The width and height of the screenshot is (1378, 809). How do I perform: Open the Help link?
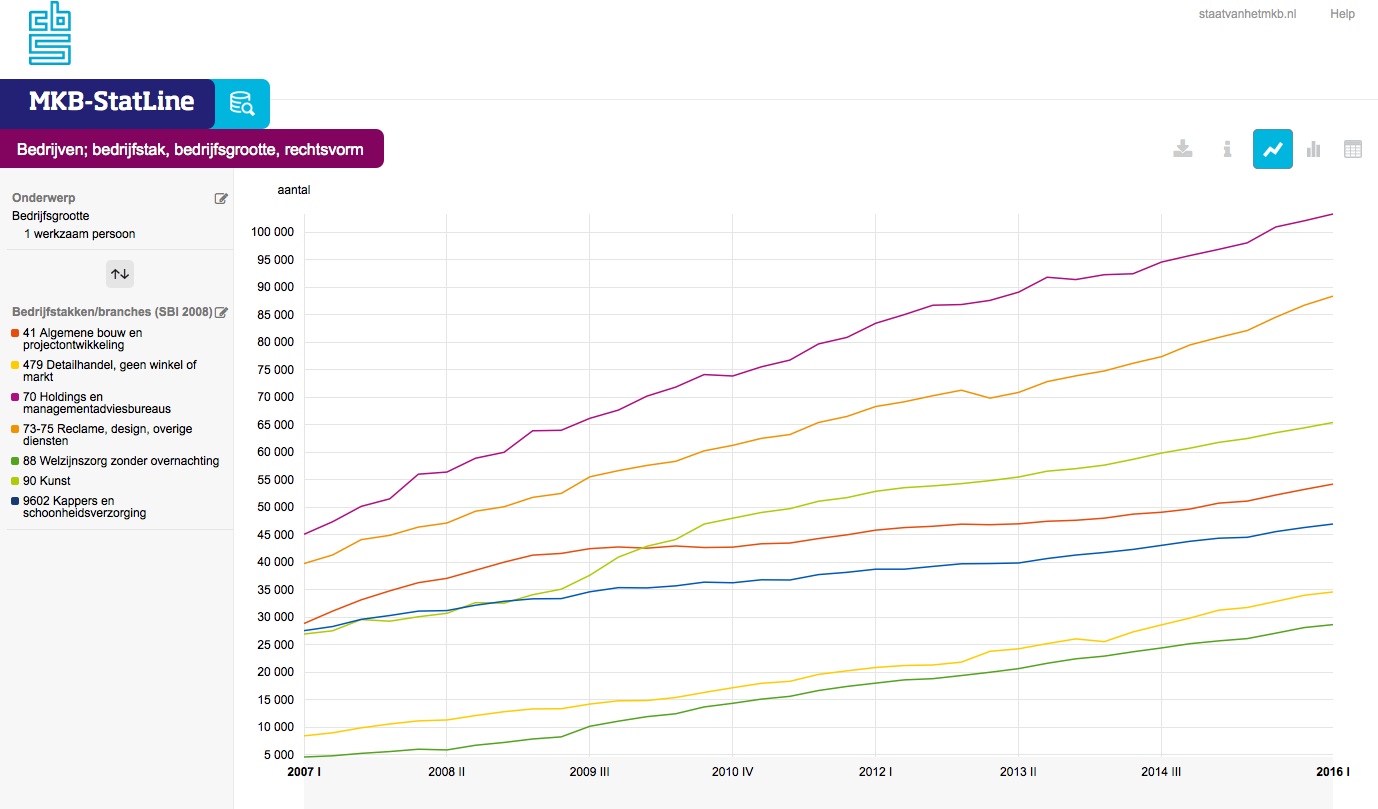[1342, 14]
